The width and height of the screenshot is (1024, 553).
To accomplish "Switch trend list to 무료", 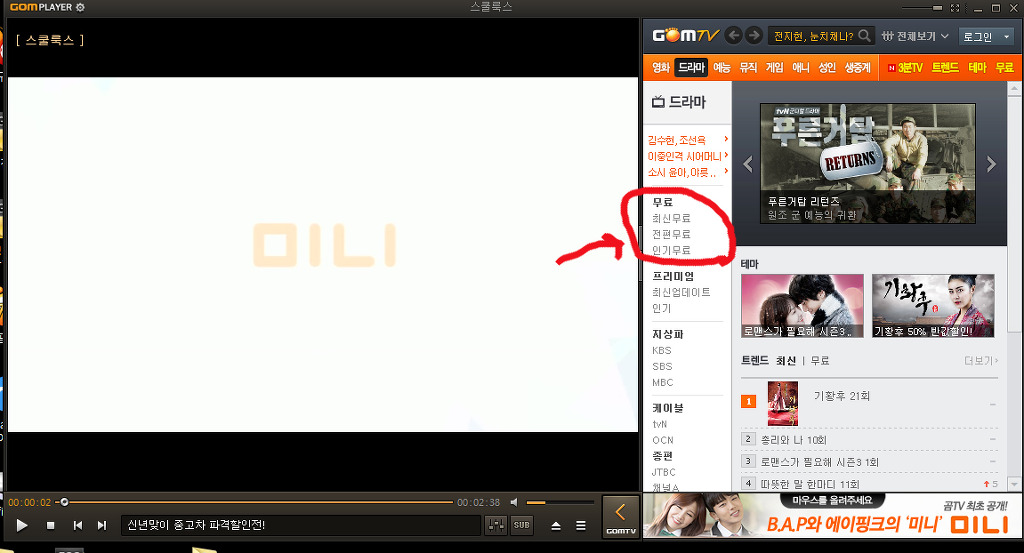I will coord(820,360).
